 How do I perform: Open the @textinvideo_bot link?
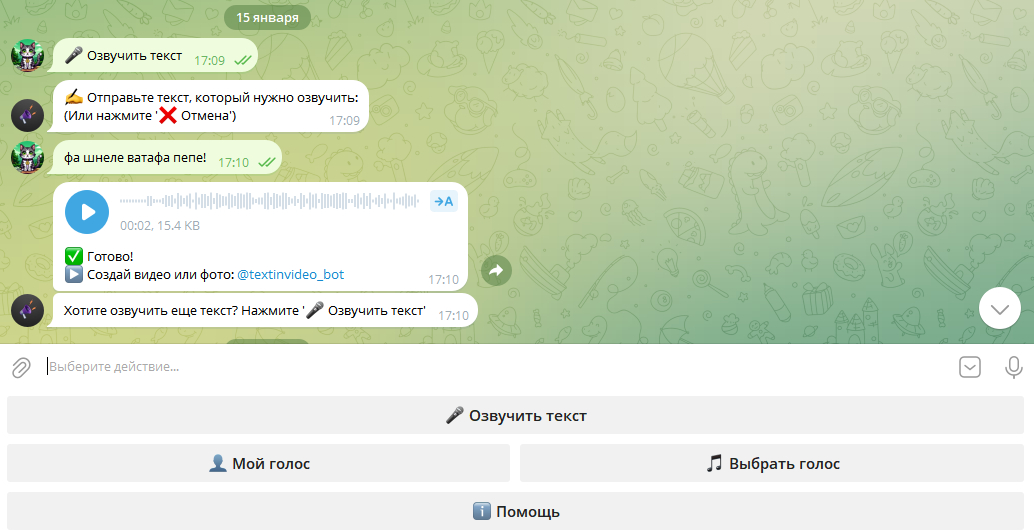tap(290, 274)
